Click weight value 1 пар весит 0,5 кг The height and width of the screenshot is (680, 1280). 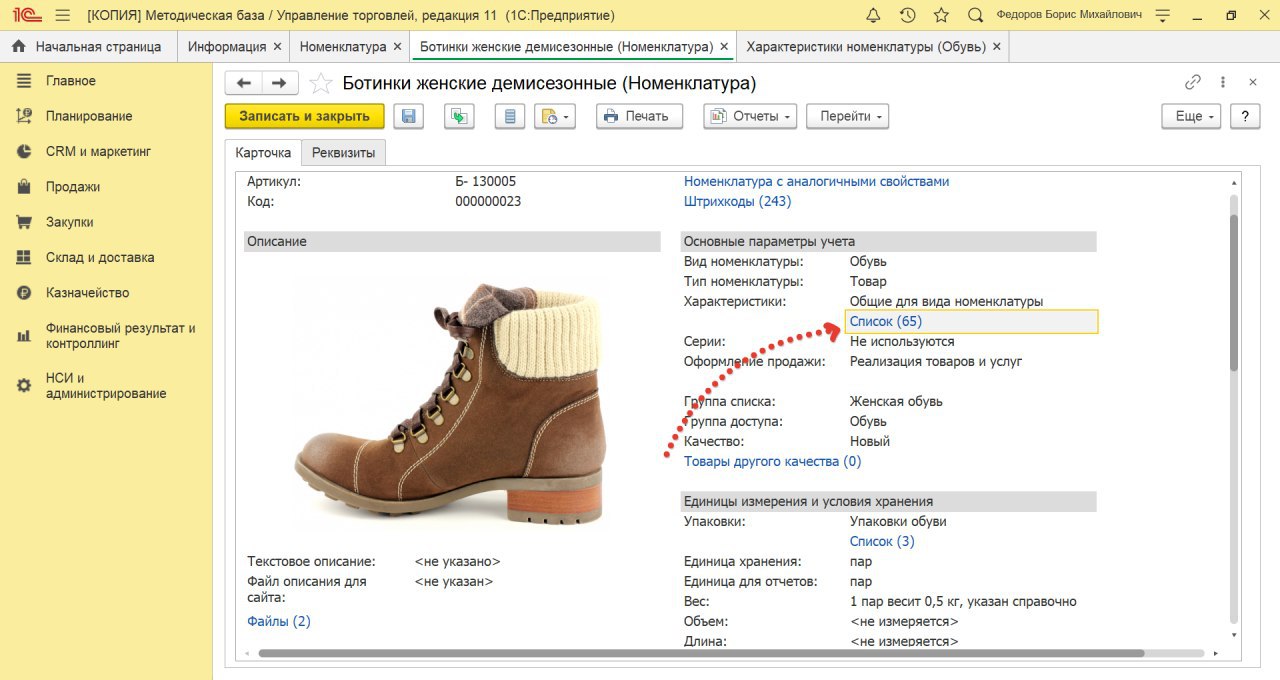pos(963,601)
